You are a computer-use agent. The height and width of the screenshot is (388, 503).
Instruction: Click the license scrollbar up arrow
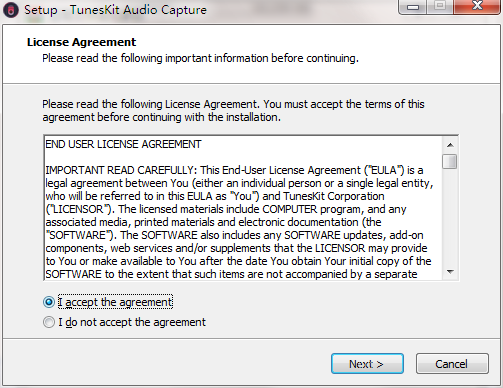[x=450, y=145]
